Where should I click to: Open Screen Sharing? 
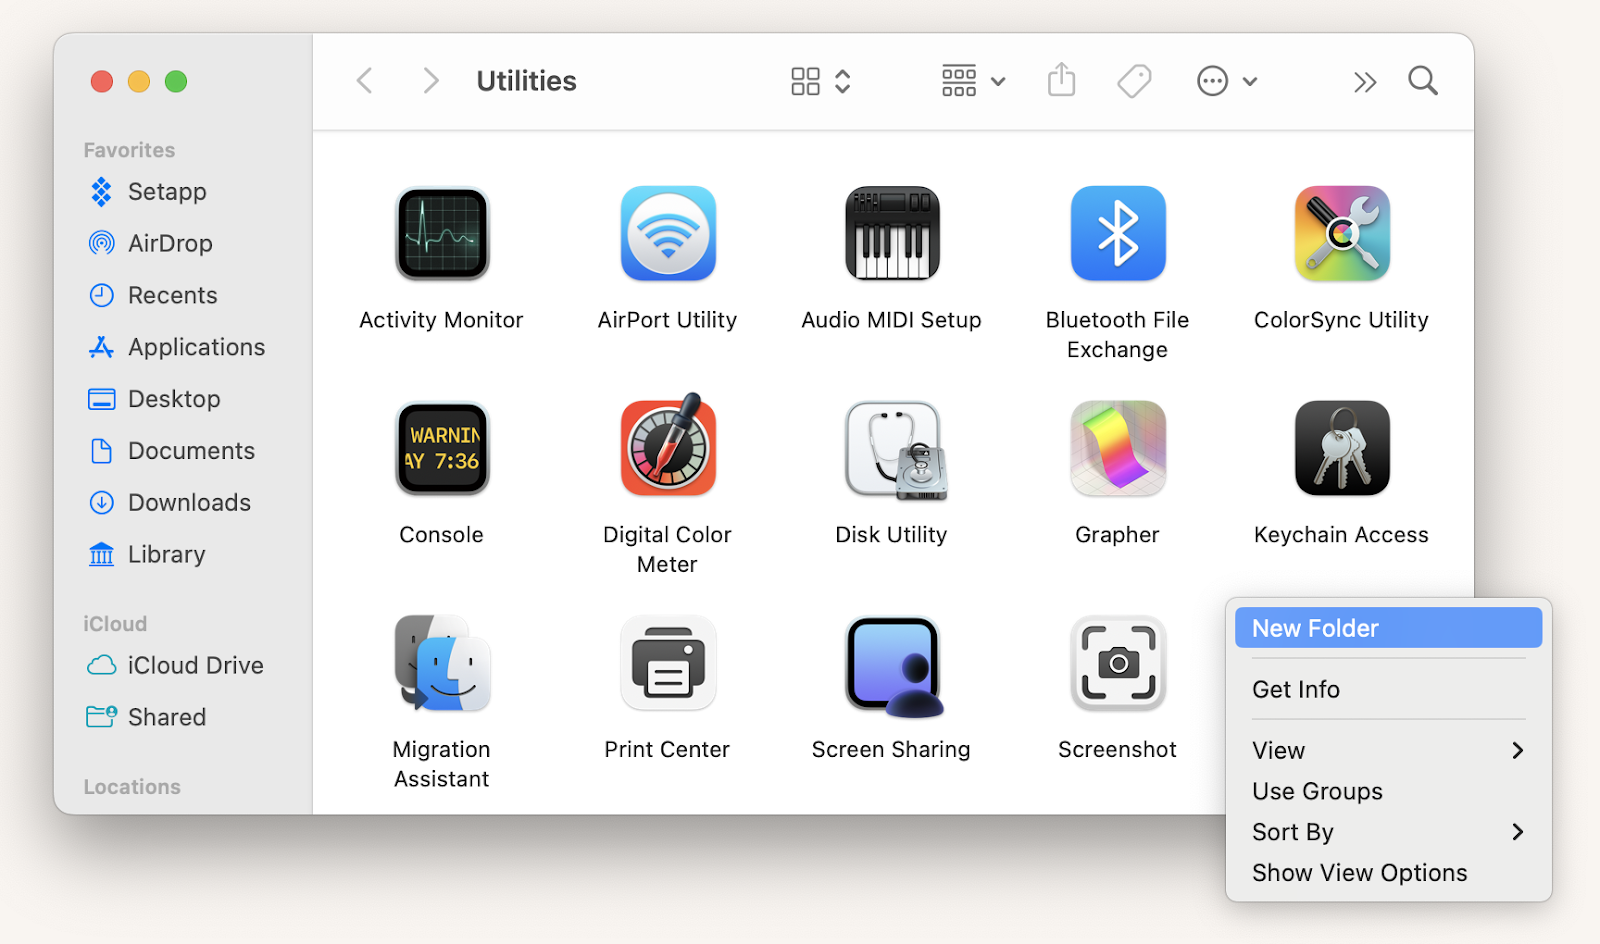pos(891,663)
